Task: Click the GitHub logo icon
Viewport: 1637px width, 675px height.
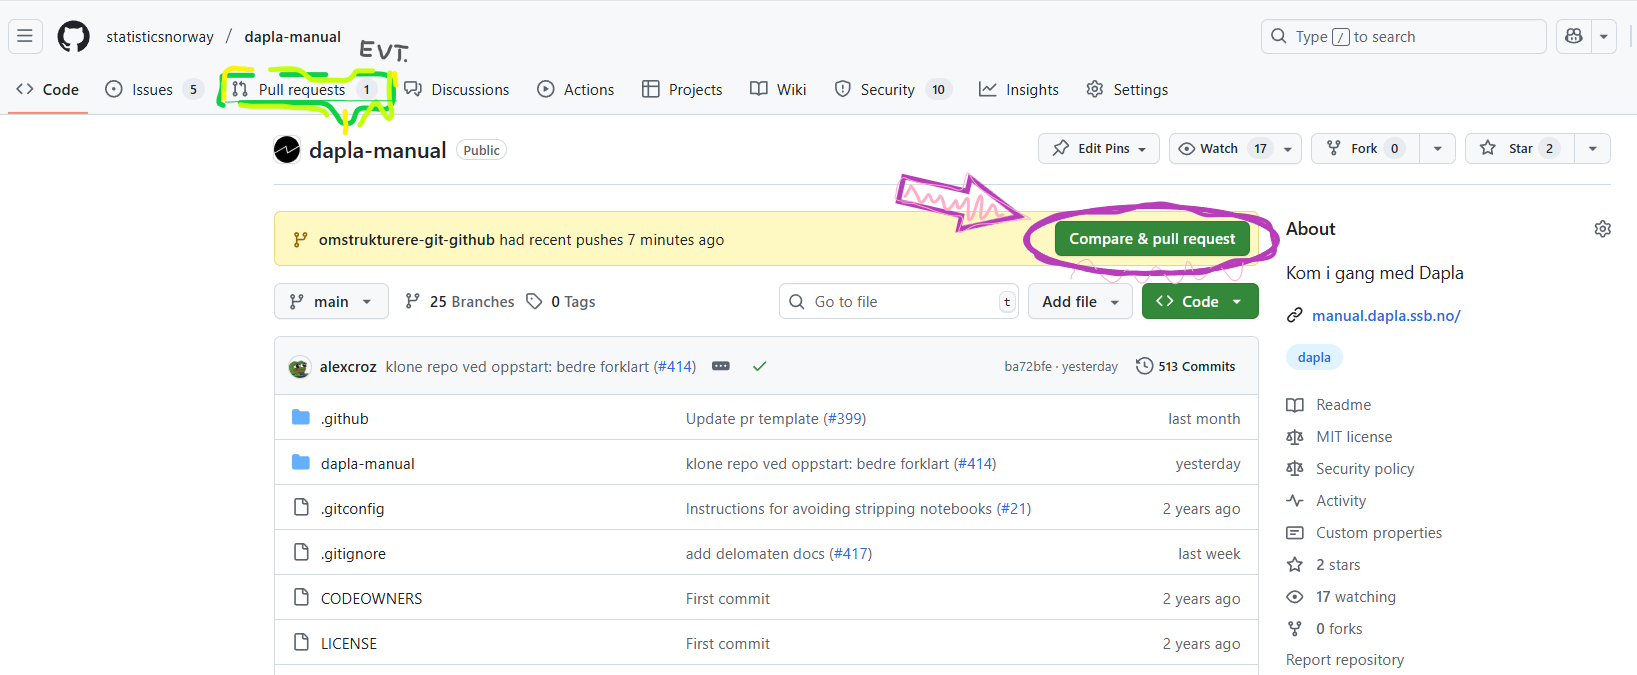Action: coord(73,37)
